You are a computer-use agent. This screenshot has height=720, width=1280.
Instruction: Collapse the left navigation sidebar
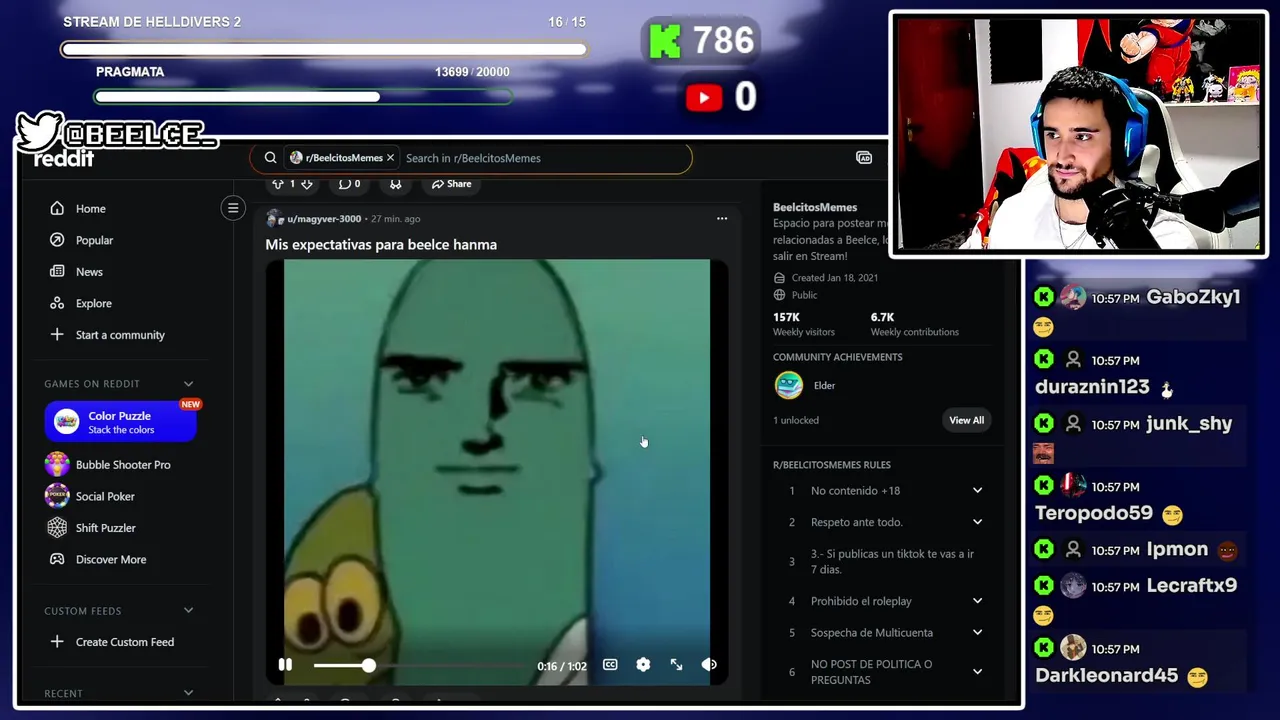[233, 208]
